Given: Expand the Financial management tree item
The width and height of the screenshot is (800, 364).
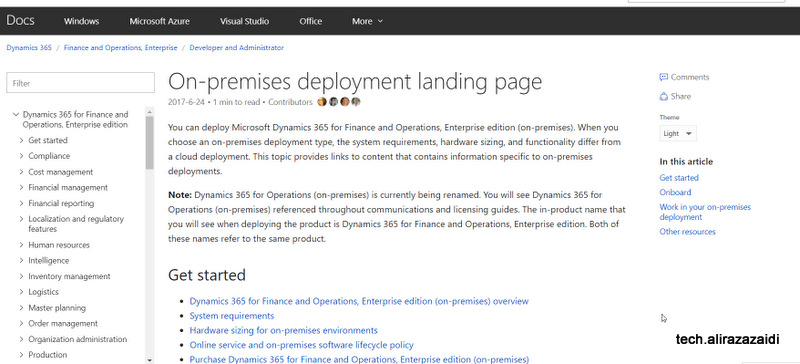Looking at the screenshot, I should (x=21, y=187).
